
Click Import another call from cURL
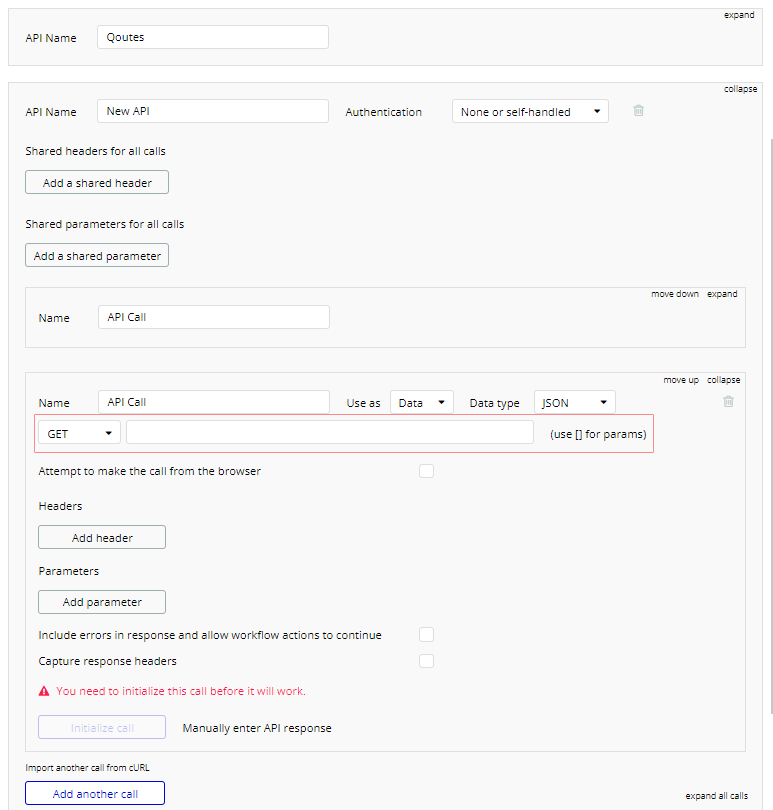pyautogui.click(x=87, y=768)
